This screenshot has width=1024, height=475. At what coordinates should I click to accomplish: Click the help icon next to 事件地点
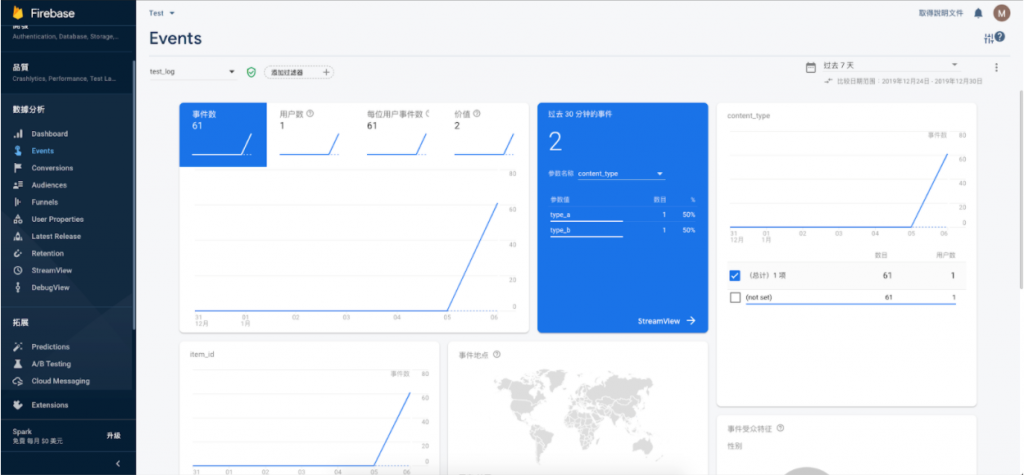tap(497, 355)
